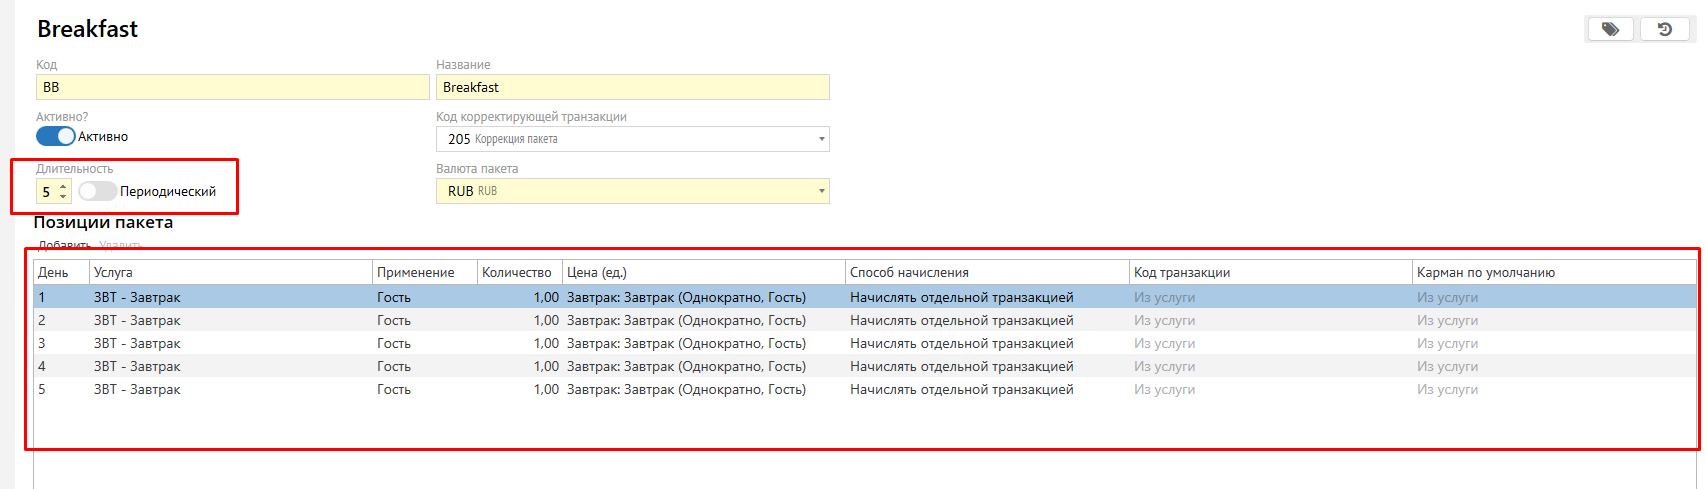
Task: Click the history revert icon button
Action: pos(1665,30)
